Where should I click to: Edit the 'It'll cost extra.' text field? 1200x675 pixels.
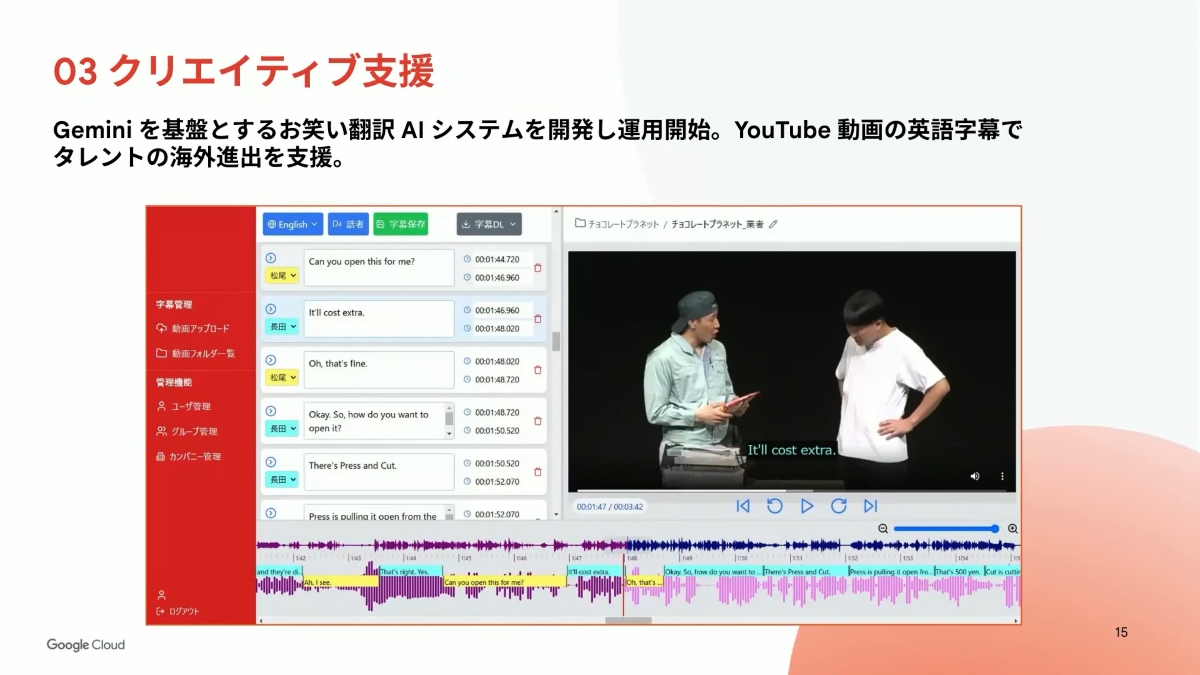point(379,319)
